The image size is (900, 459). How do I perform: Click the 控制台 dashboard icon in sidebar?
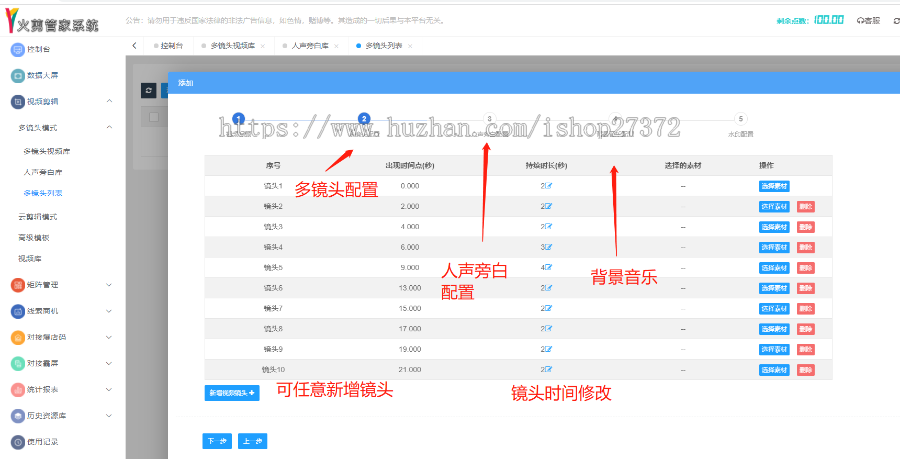coord(17,50)
